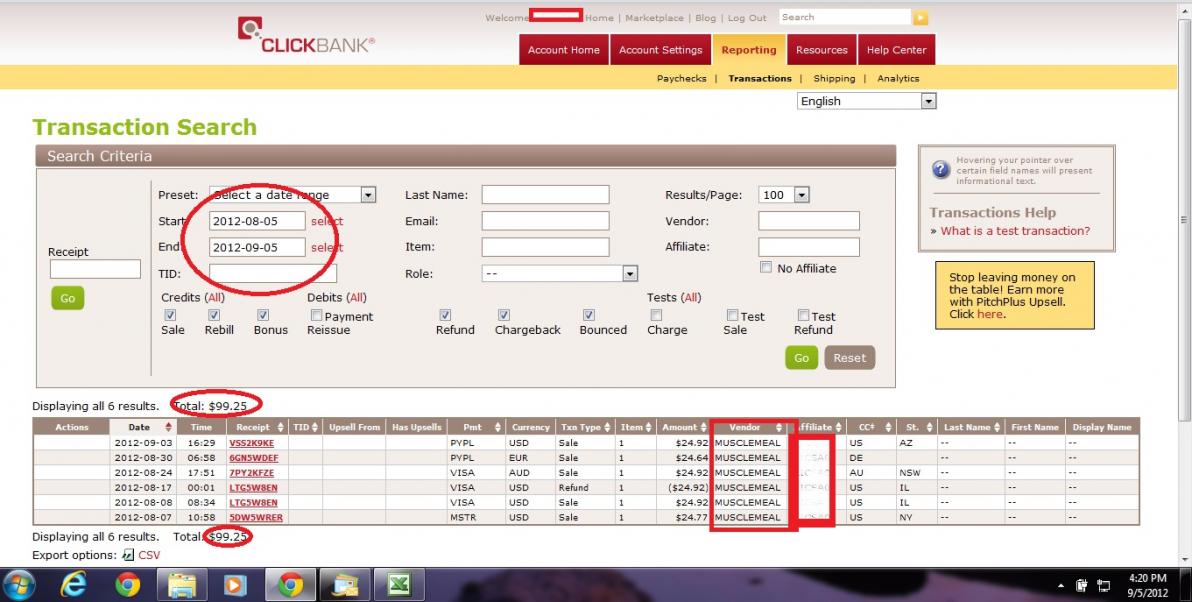
Task: Click the End date field
Action: pos(257,247)
